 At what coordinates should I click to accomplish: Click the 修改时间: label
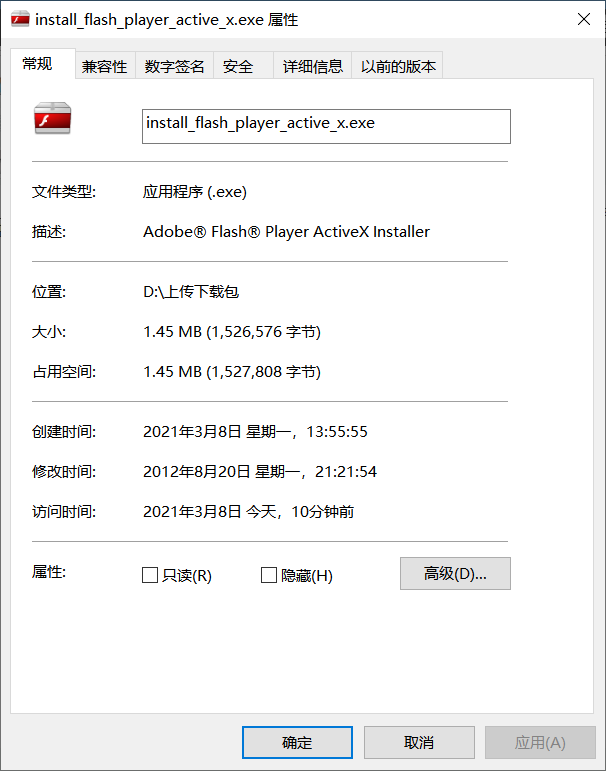pos(64,472)
